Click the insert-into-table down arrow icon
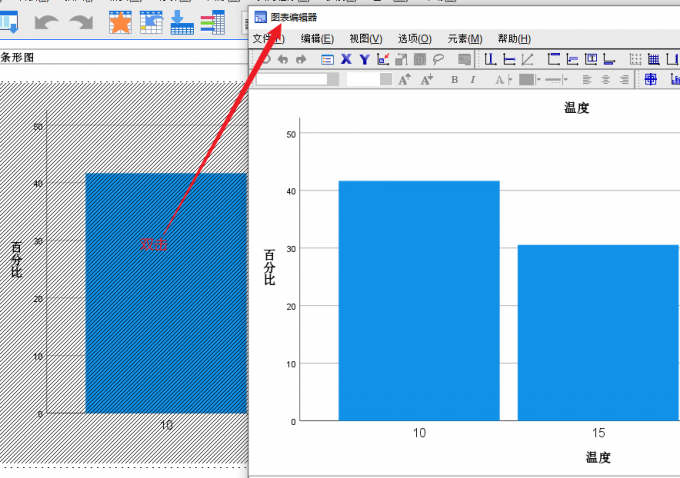This screenshot has height=478, width=680. (x=182, y=22)
